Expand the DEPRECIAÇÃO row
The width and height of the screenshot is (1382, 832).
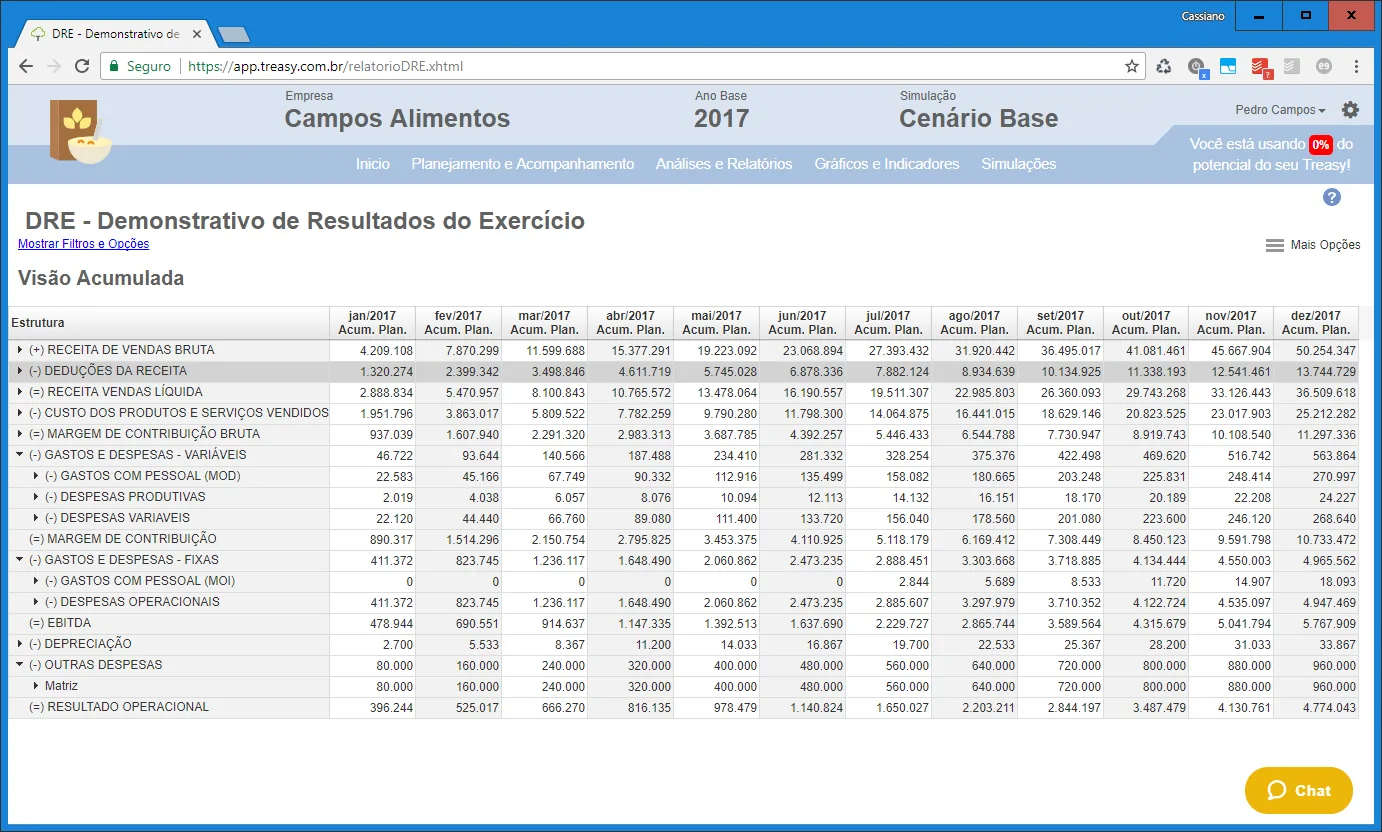pos(20,644)
